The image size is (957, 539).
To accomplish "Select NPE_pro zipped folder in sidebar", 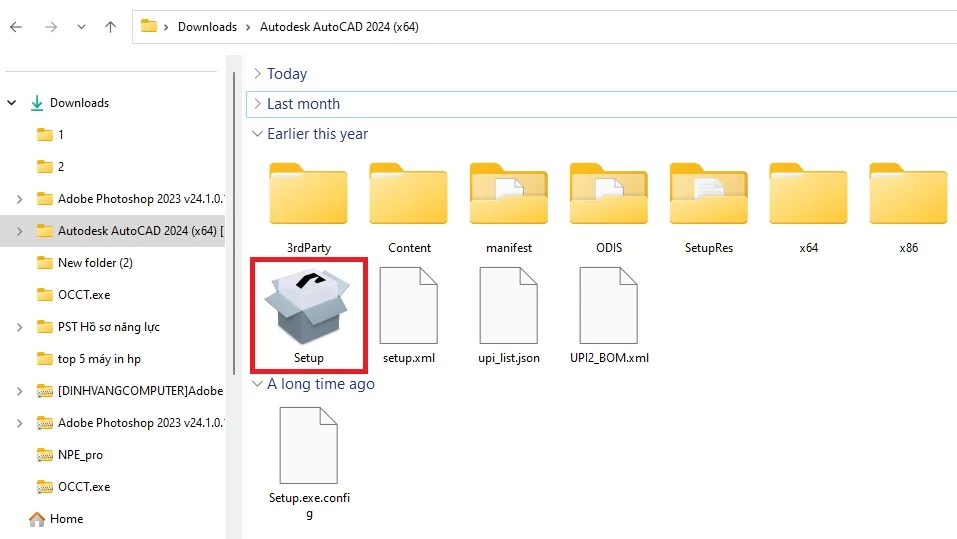I will pyautogui.click(x=70, y=455).
